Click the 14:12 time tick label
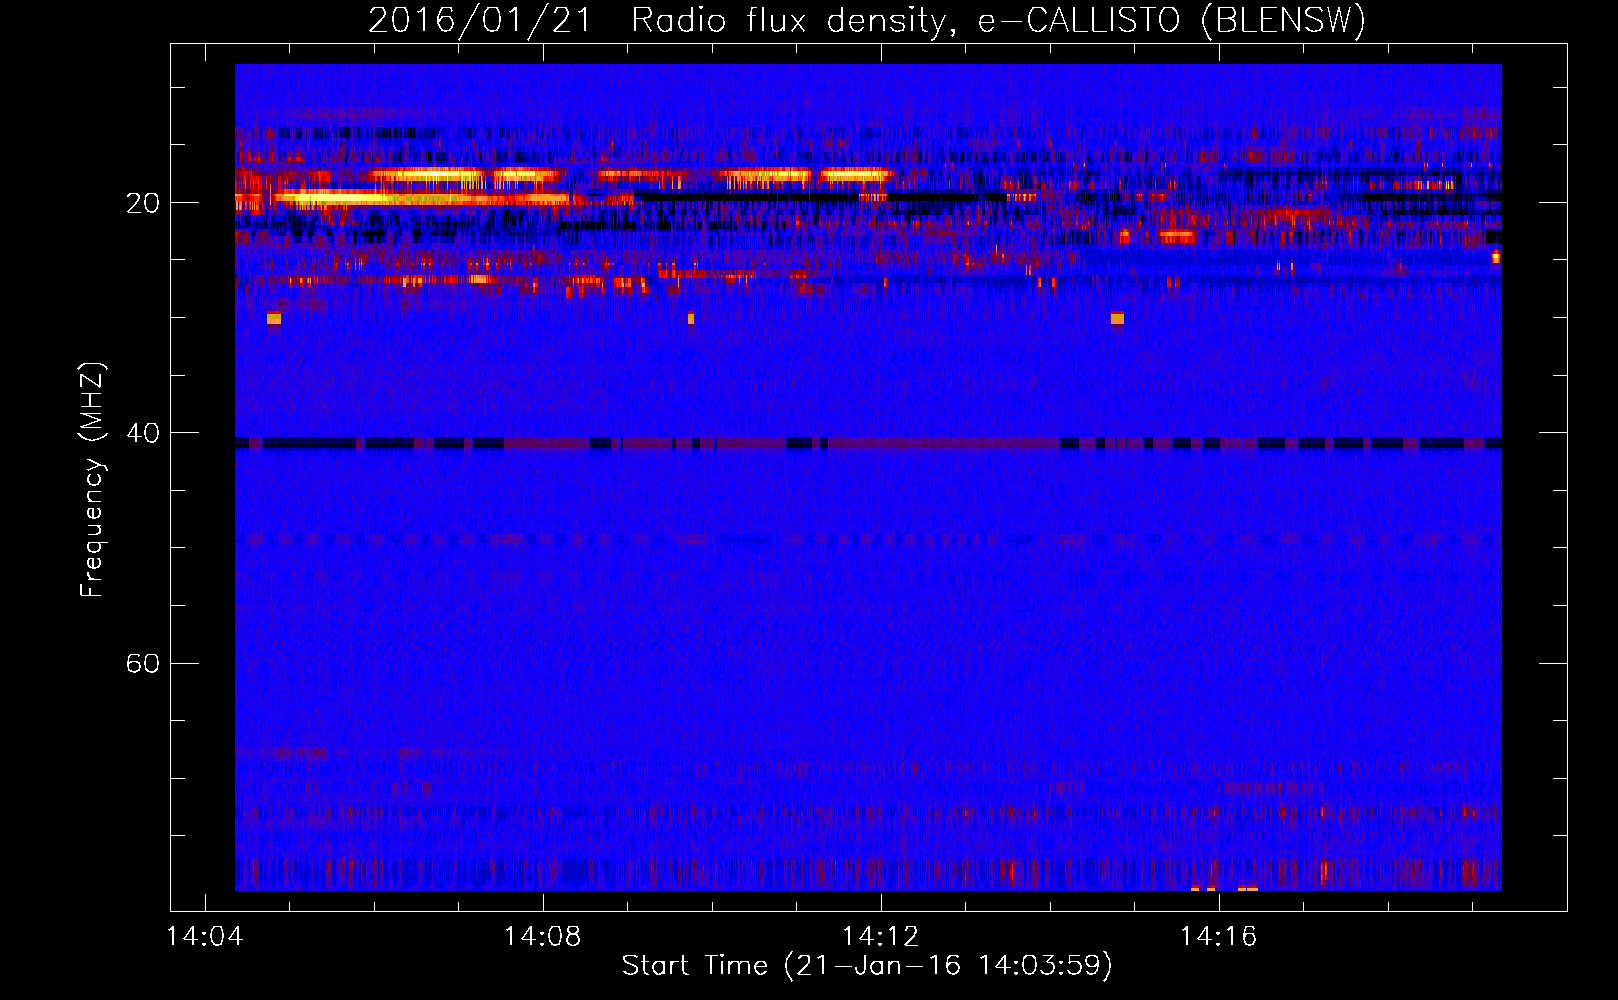The image size is (1618, 1000). coord(881,937)
